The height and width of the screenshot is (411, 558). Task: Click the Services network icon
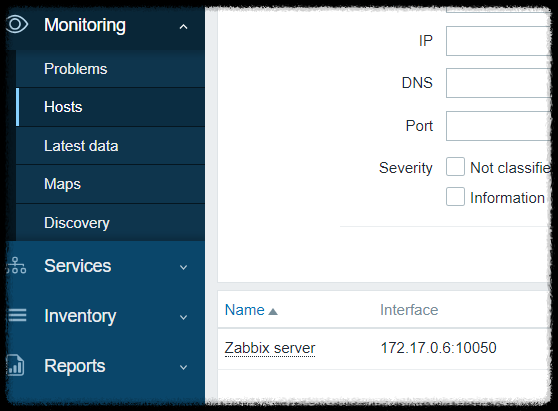coord(16,265)
